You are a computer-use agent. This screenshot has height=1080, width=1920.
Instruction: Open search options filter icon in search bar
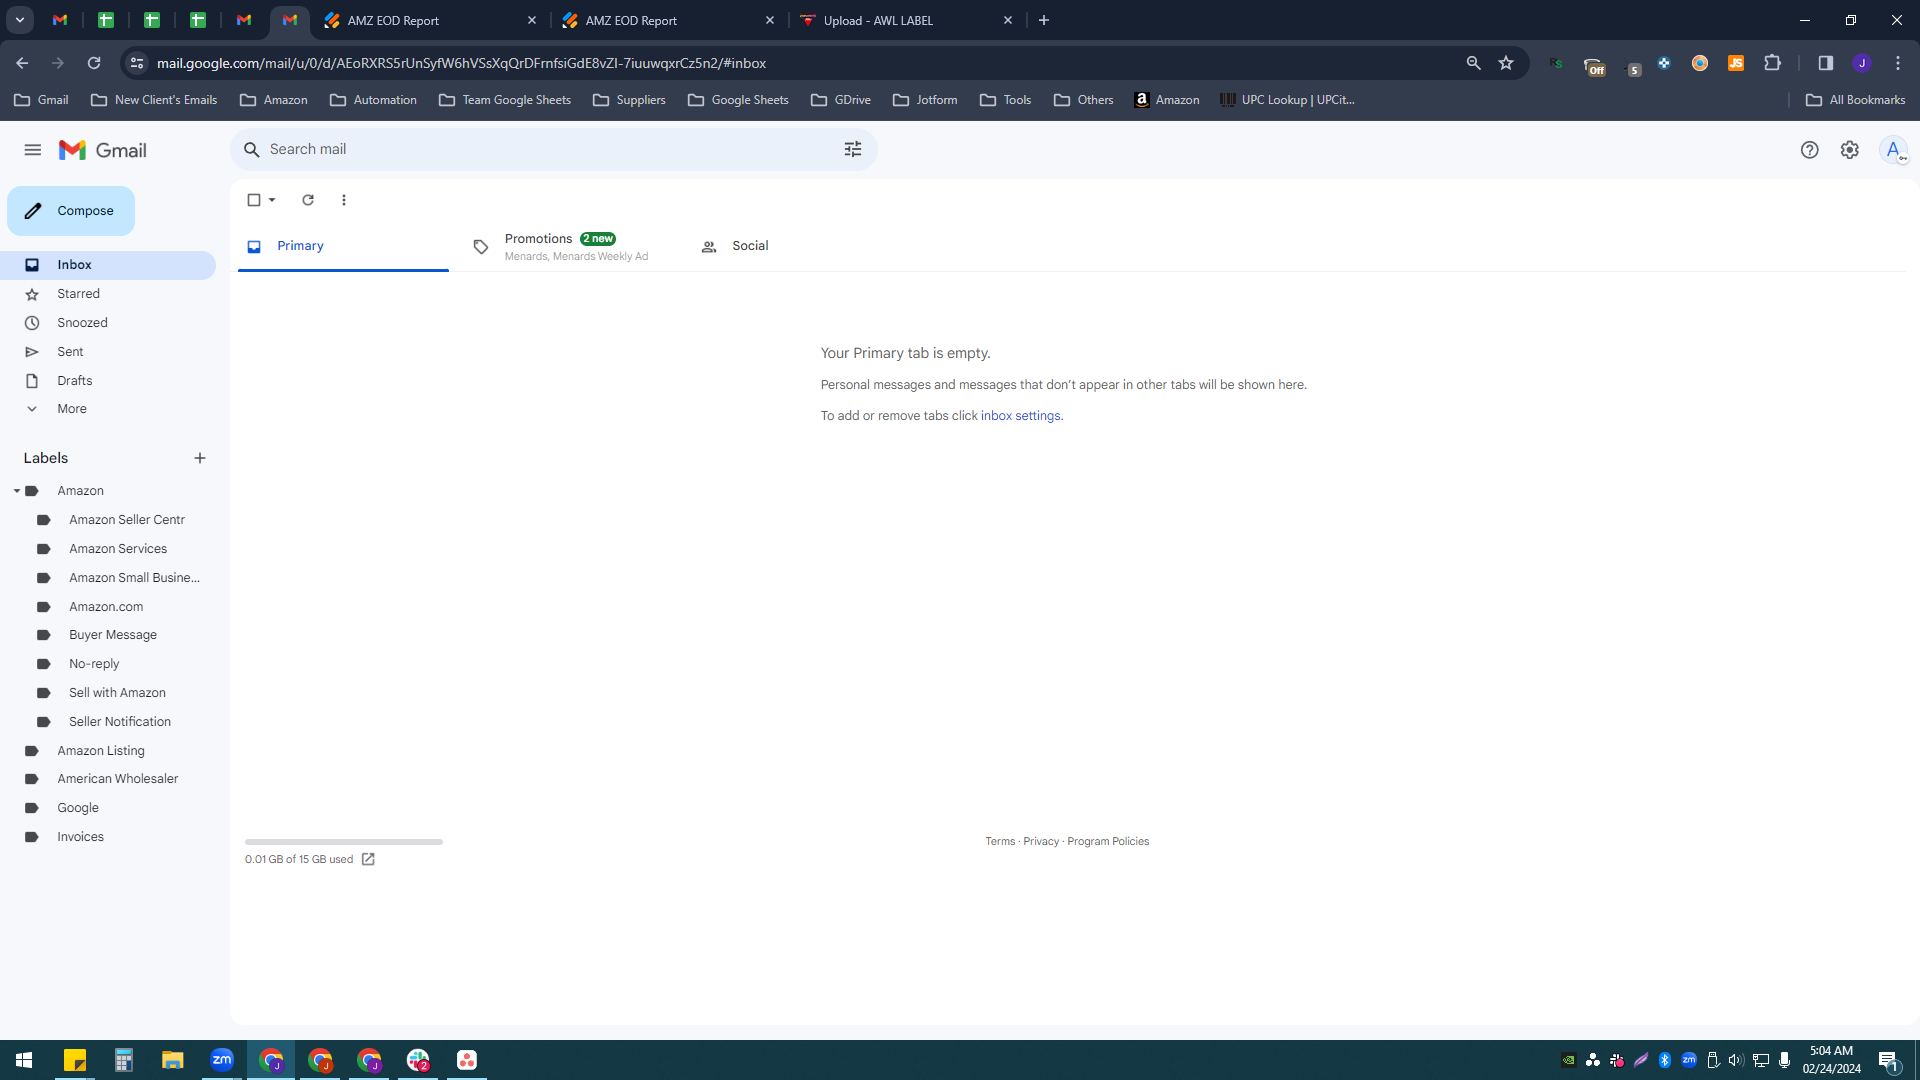coord(853,149)
